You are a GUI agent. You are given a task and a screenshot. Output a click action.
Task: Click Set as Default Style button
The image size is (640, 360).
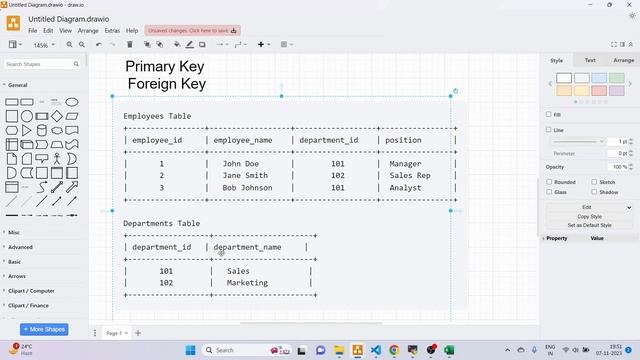tap(589, 225)
